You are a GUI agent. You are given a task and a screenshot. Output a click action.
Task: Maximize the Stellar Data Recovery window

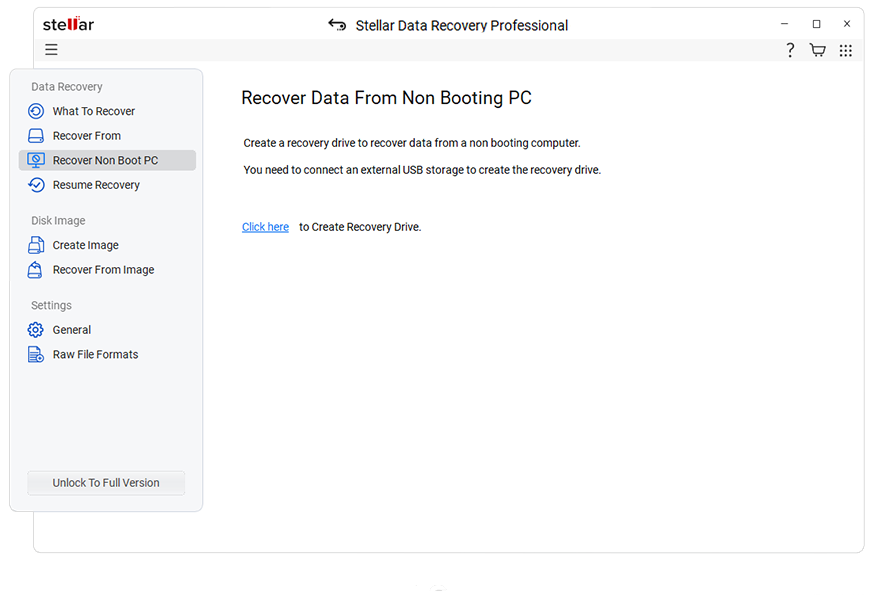816,24
